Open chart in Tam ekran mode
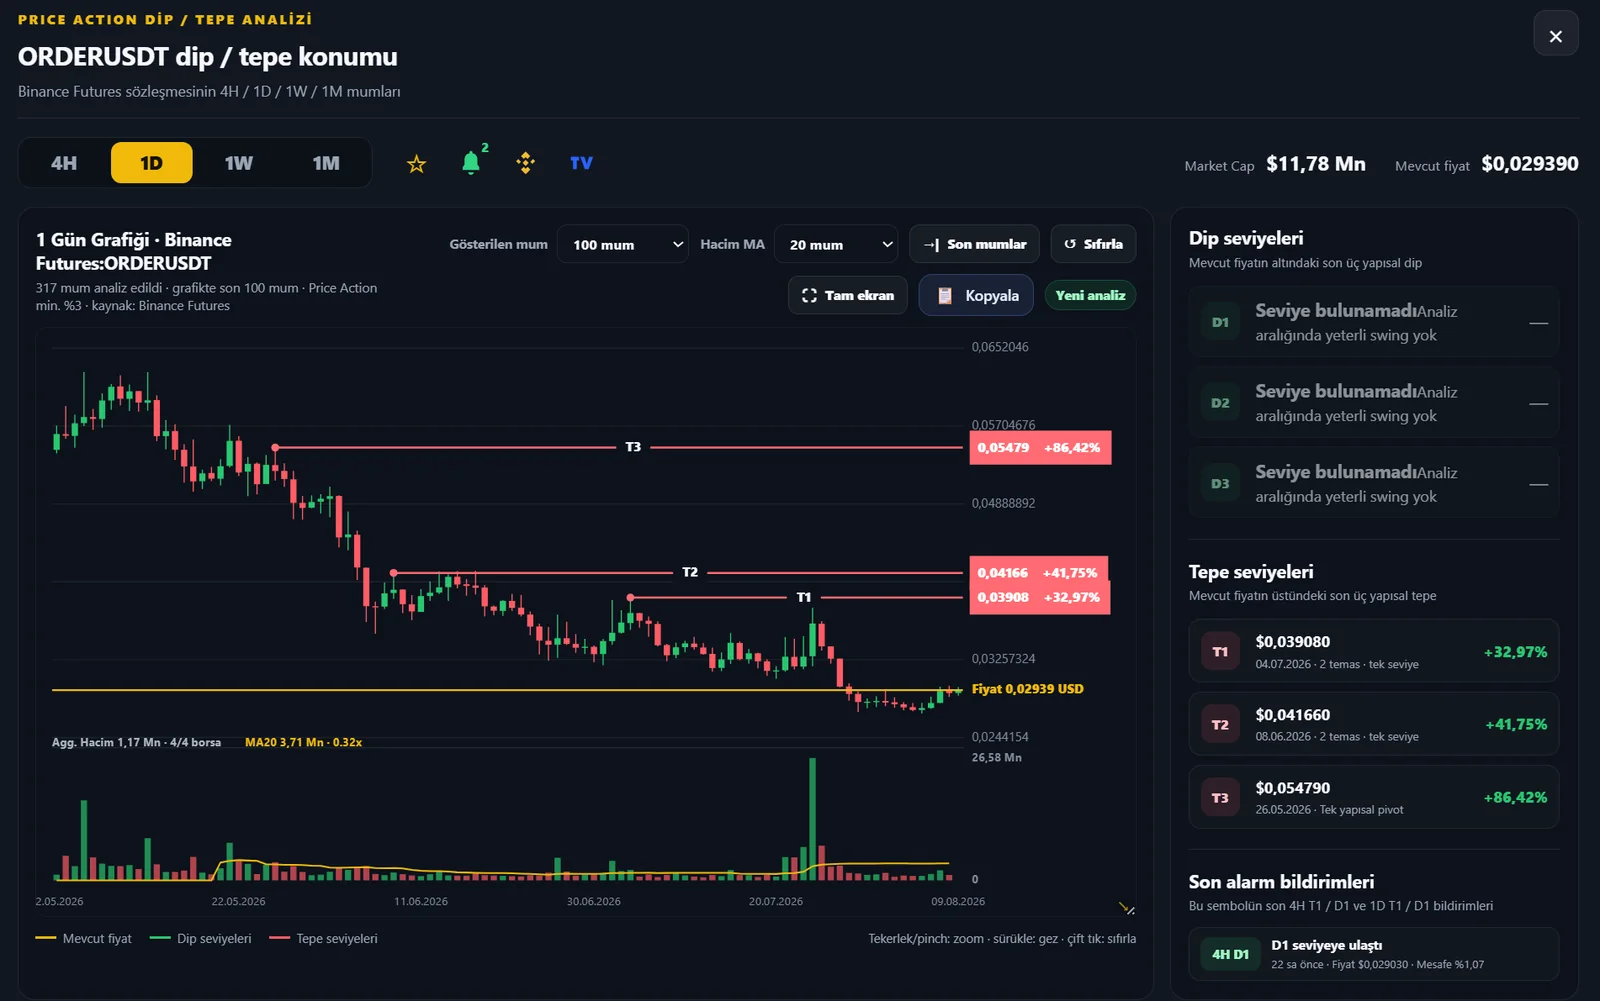The width and height of the screenshot is (1600, 1001). pos(848,296)
